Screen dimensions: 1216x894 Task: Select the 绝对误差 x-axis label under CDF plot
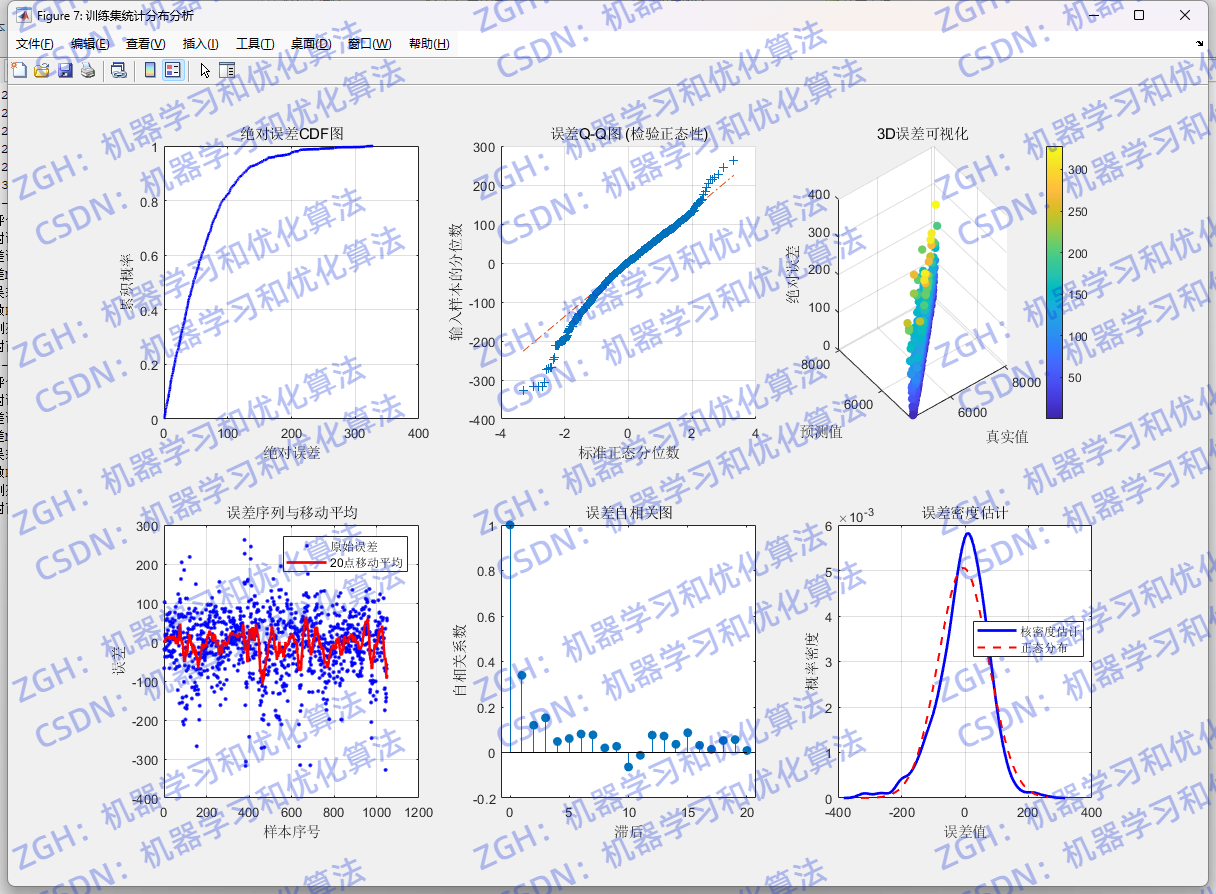point(292,453)
